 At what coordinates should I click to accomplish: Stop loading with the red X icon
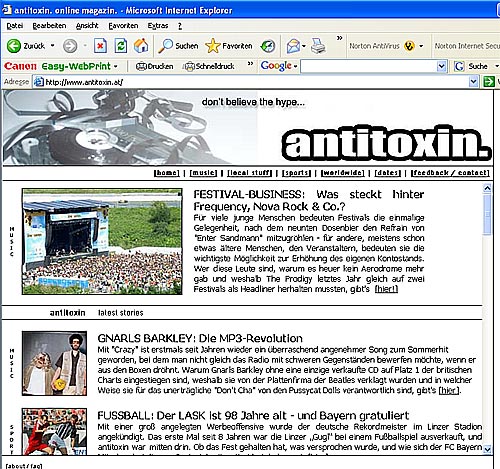[100, 46]
